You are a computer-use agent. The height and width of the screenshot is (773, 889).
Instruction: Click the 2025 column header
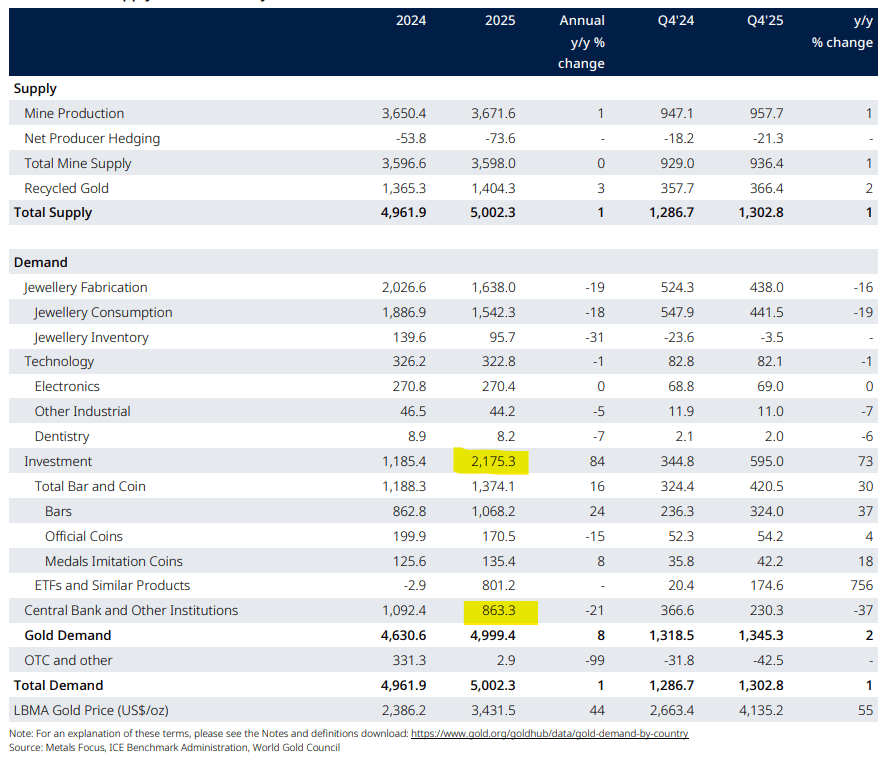click(x=500, y=20)
